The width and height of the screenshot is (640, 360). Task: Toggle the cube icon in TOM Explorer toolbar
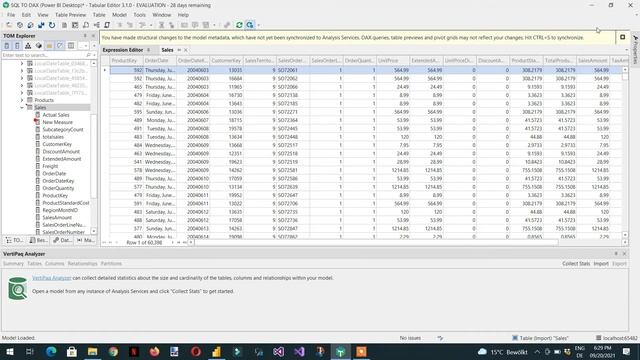[x=38, y=46]
